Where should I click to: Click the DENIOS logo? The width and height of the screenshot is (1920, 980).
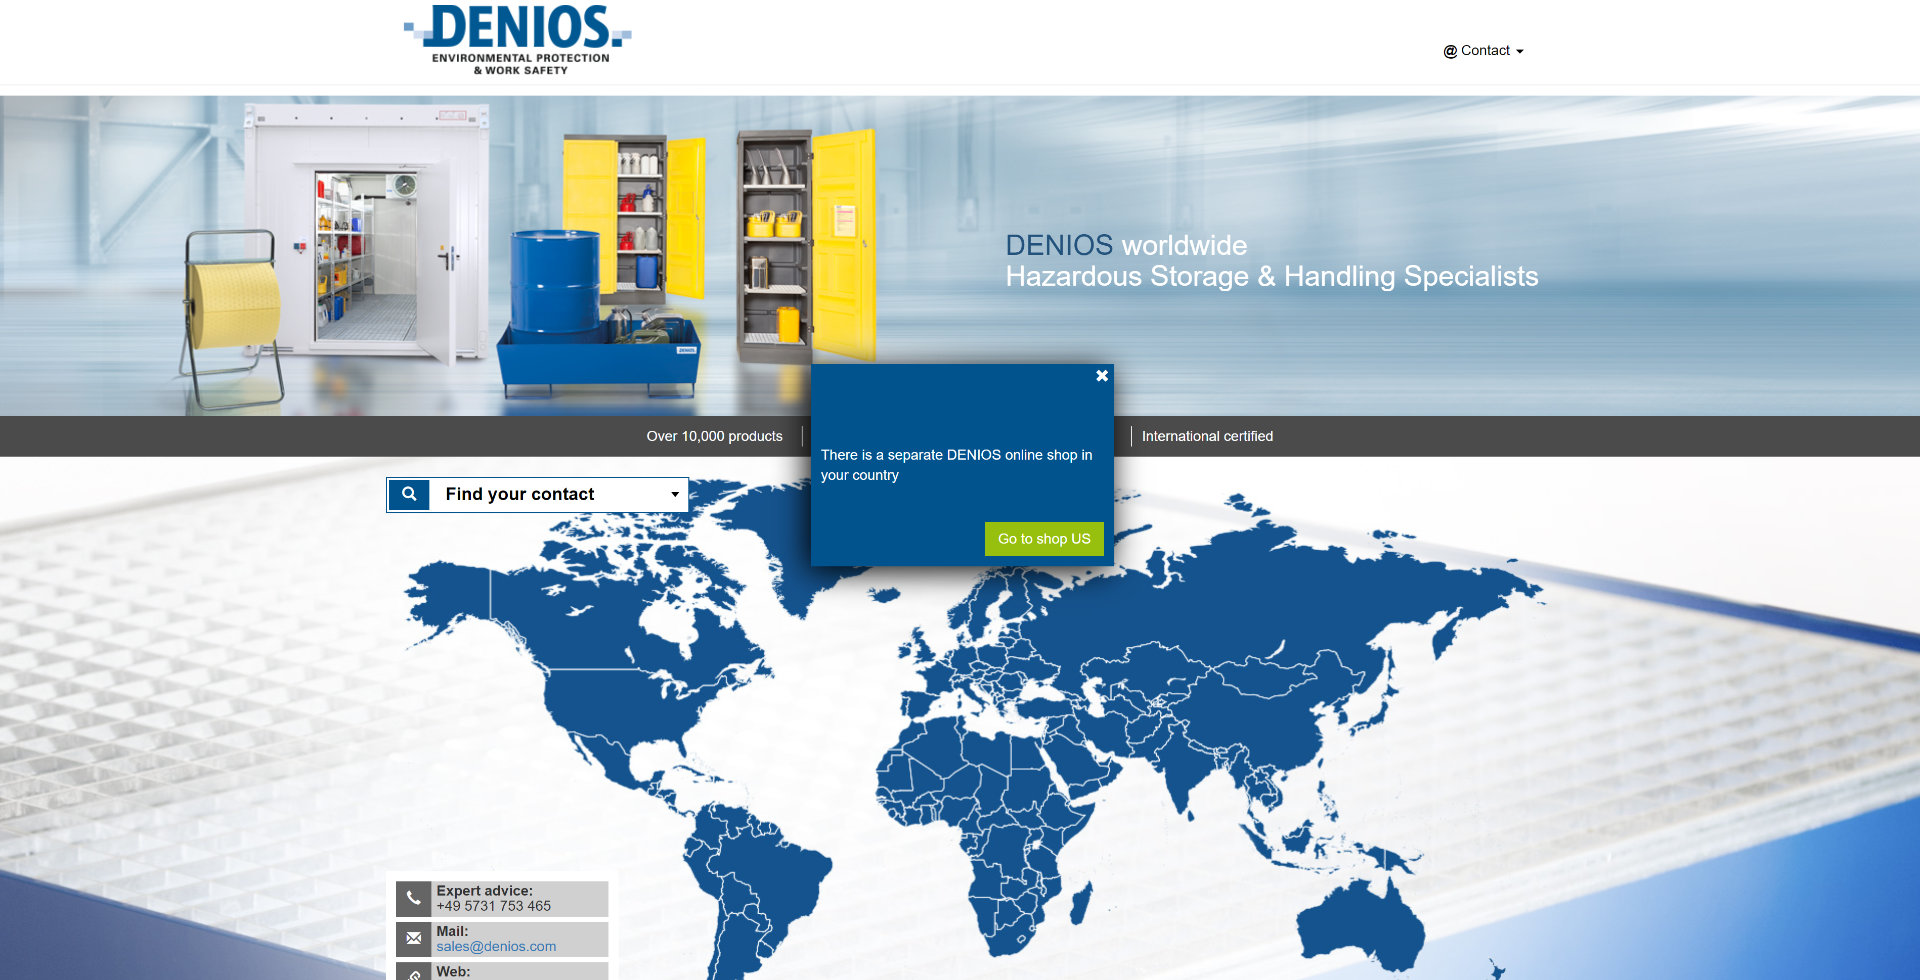518,40
